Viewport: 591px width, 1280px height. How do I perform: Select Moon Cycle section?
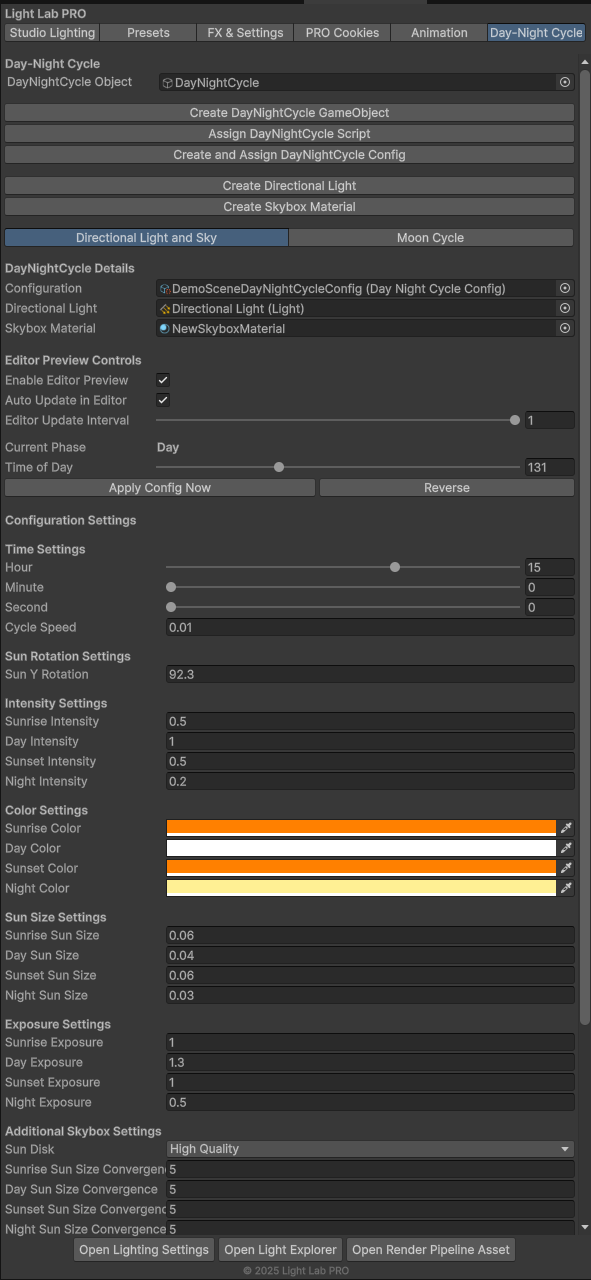[x=431, y=238]
